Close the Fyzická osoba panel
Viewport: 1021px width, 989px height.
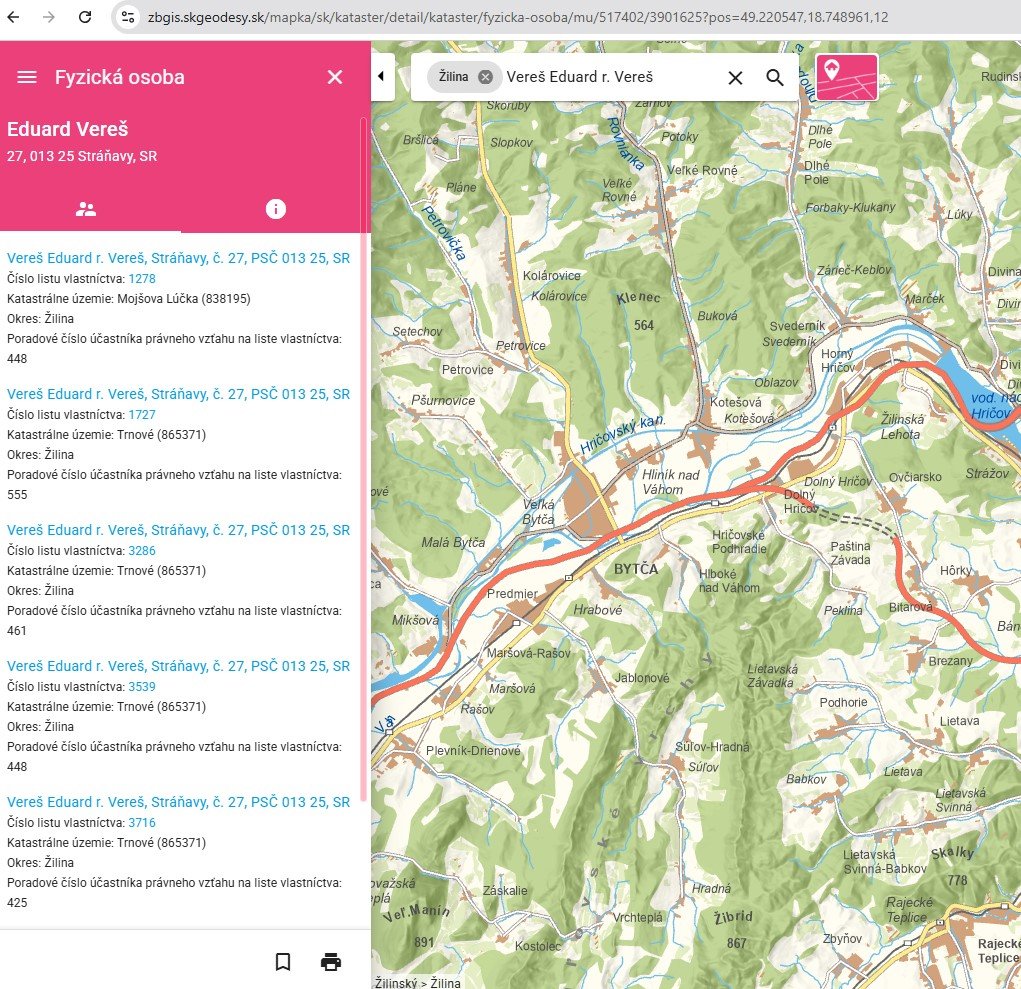tap(335, 77)
